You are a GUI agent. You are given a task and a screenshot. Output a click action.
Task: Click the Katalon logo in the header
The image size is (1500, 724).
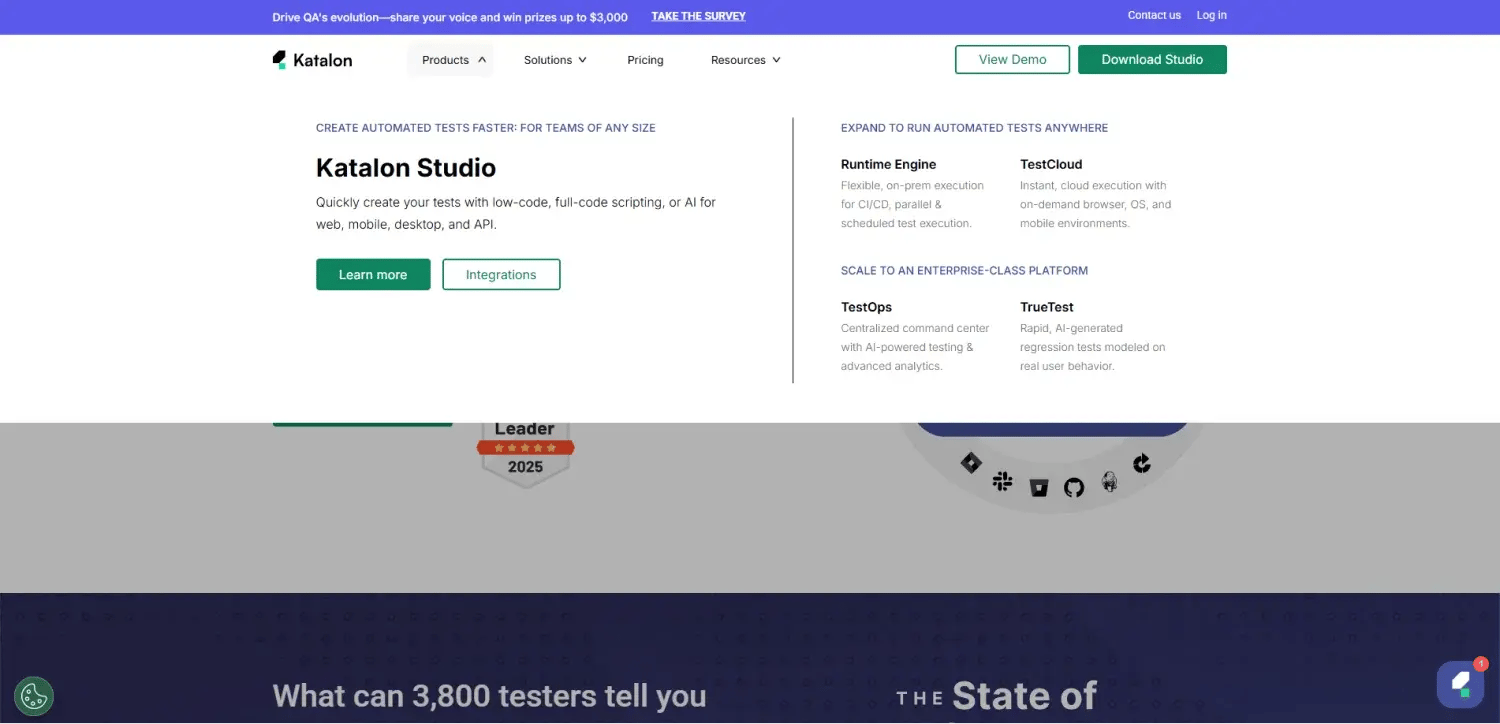312,60
